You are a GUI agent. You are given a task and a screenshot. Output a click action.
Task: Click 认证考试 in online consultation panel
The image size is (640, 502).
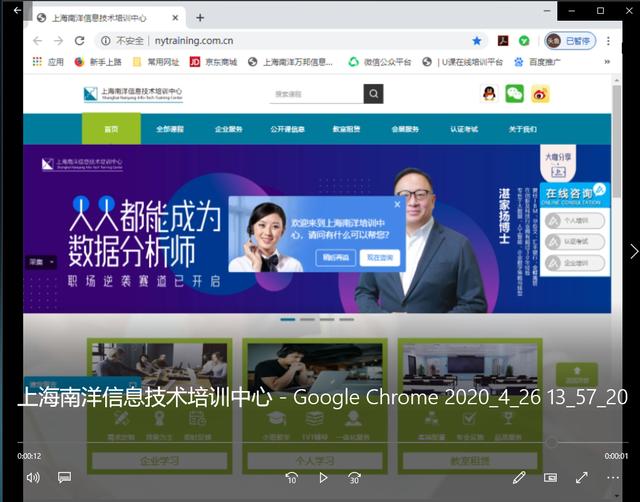[x=575, y=242]
